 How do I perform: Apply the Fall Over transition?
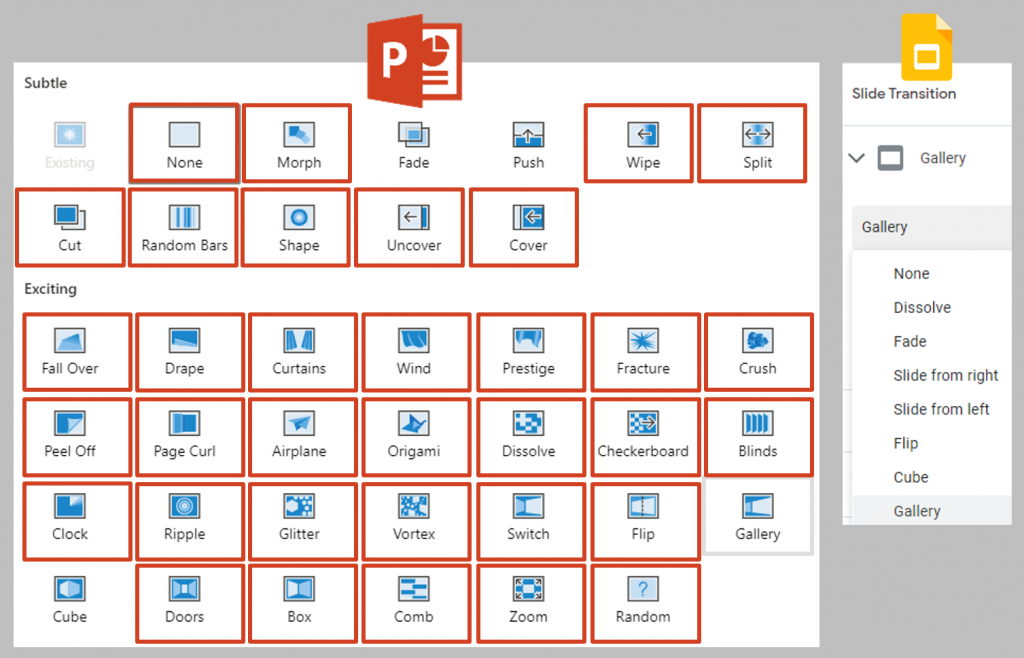[77, 352]
